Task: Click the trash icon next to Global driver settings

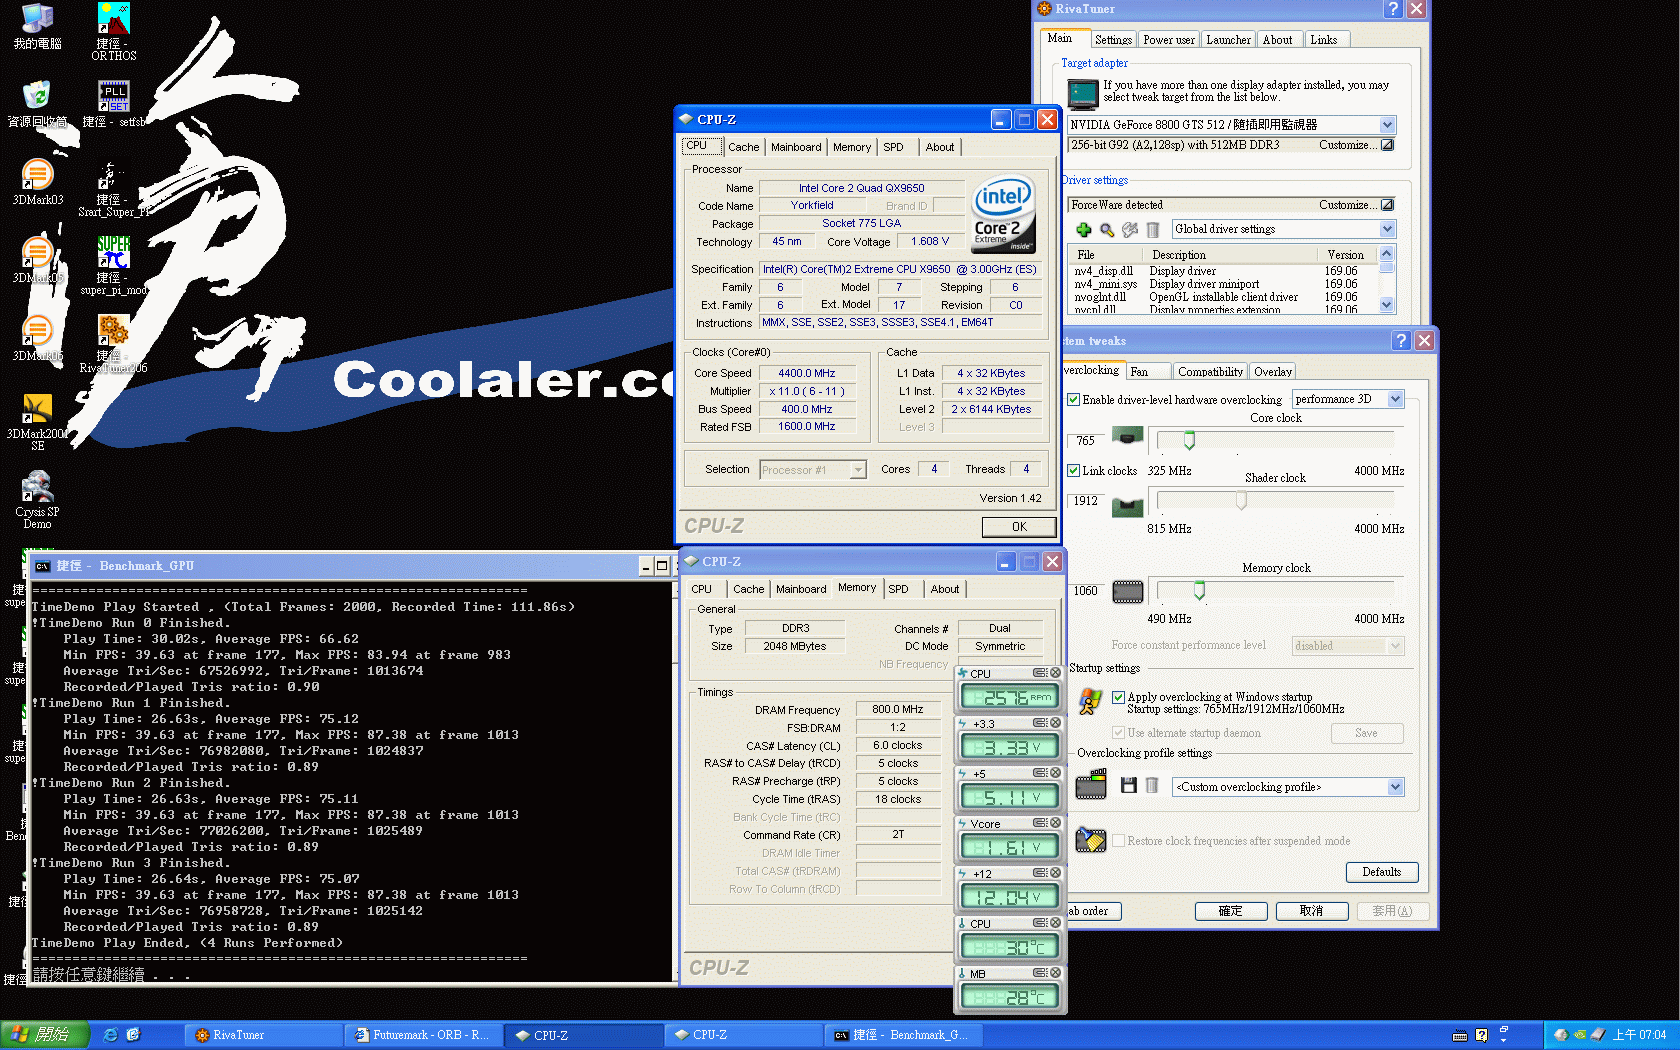Action: [x=1152, y=229]
